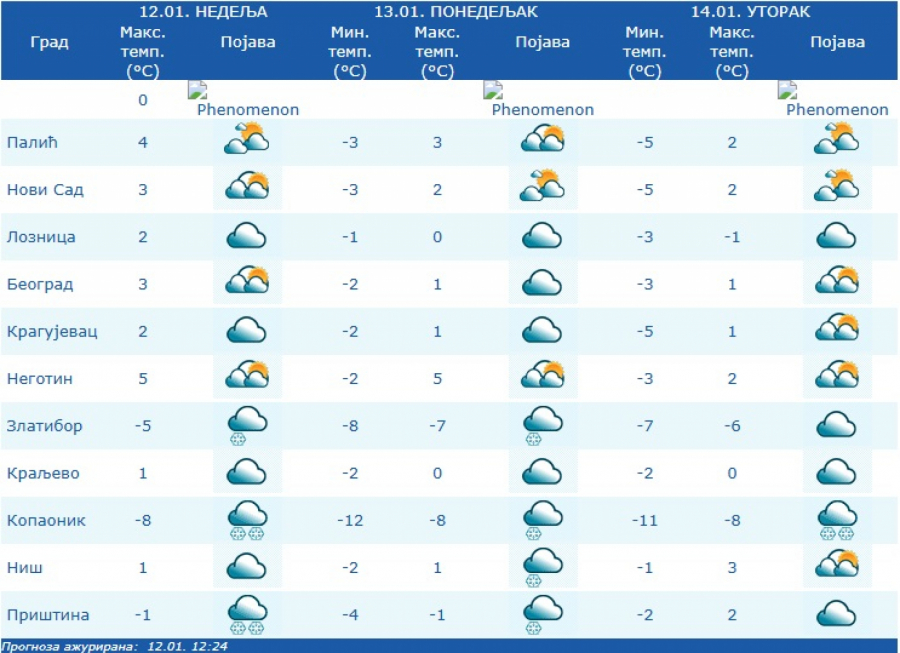Click Приштина's Sunday heavy snow icon
900x653 pixels.
[246, 613]
